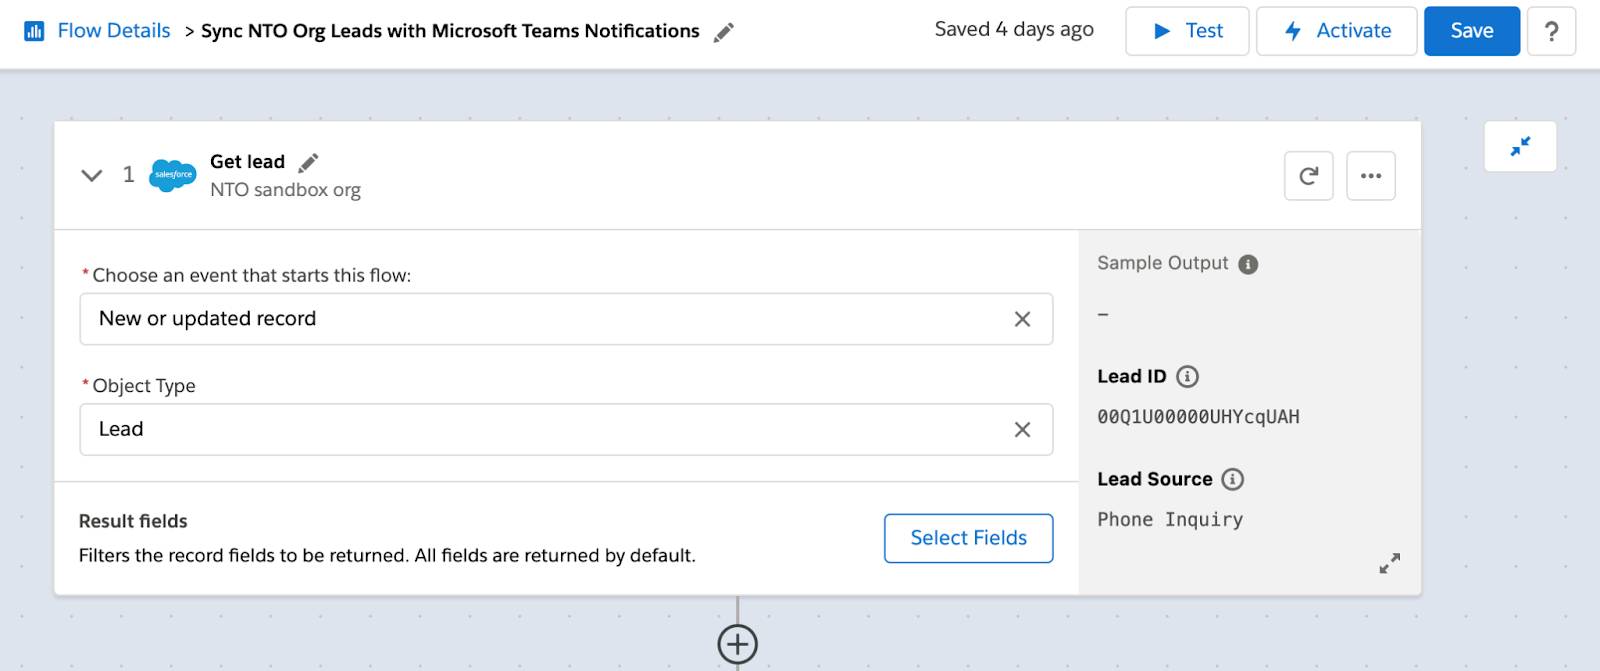The height and width of the screenshot is (671, 1600).
Task: Rename the Get lead step with pencil
Action: (x=309, y=162)
